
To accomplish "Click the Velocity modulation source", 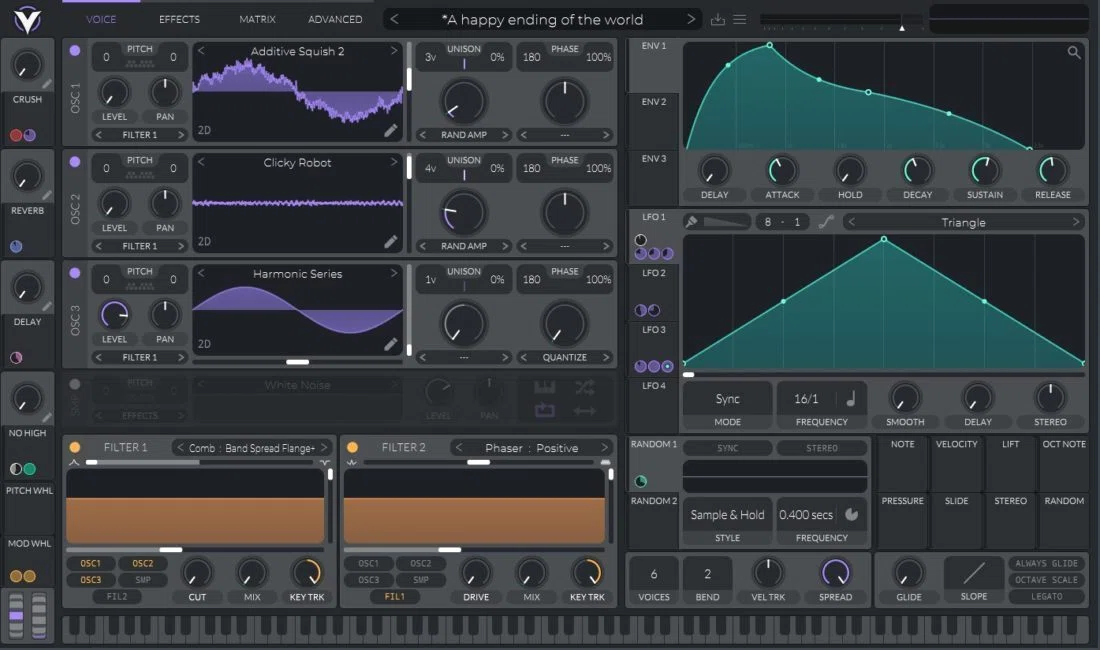I will (x=956, y=463).
